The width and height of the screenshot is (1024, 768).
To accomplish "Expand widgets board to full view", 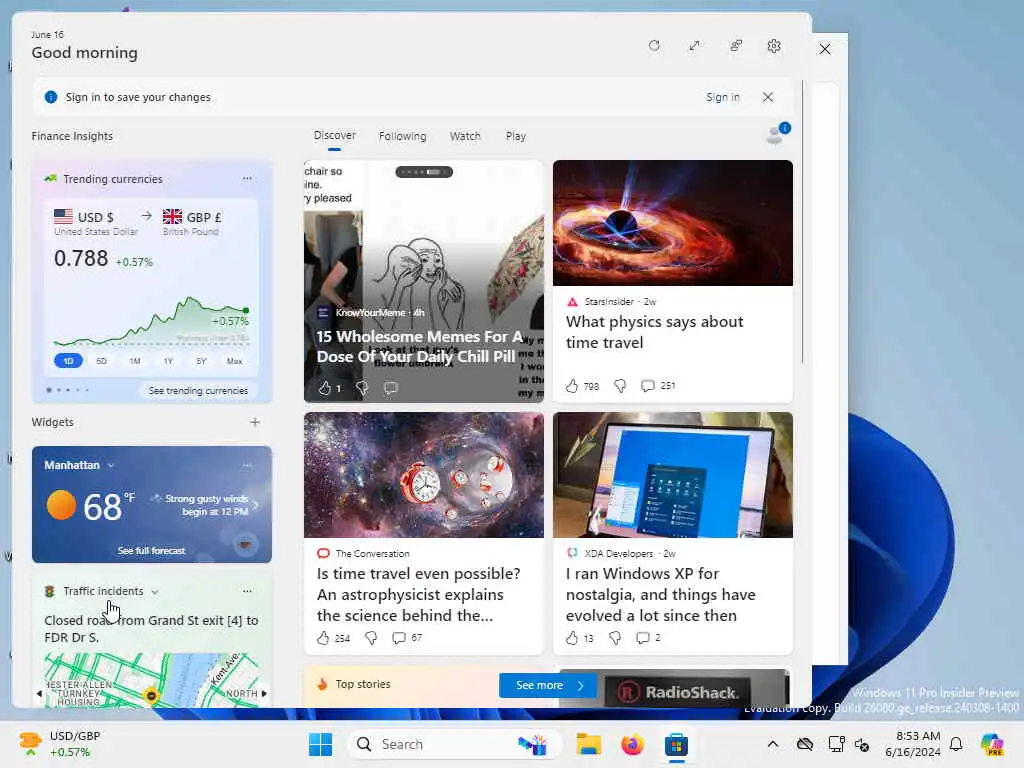I will coord(694,46).
